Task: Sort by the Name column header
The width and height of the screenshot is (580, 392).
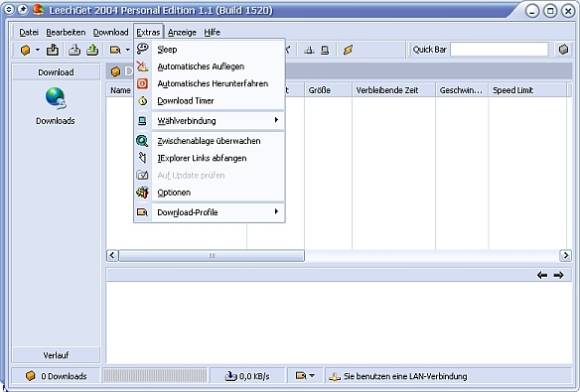Action: pos(120,90)
